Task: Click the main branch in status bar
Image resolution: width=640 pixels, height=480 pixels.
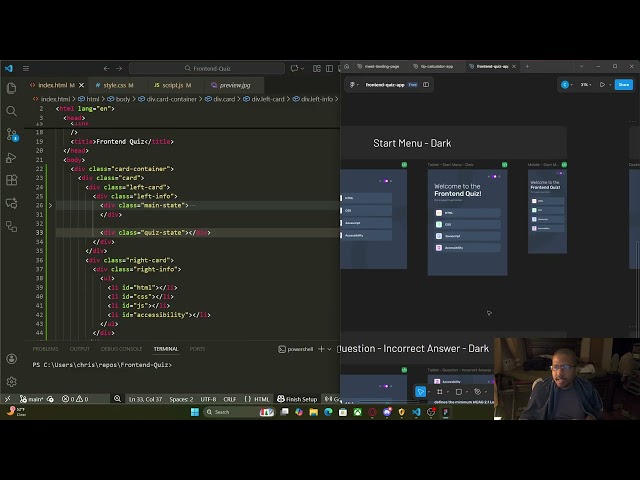Action: [x=32, y=399]
